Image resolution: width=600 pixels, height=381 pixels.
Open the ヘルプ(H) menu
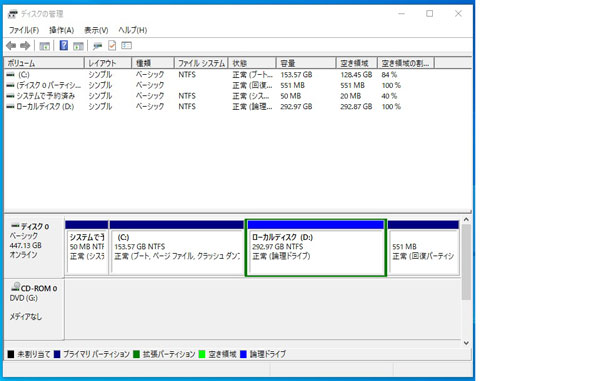[x=132, y=30]
